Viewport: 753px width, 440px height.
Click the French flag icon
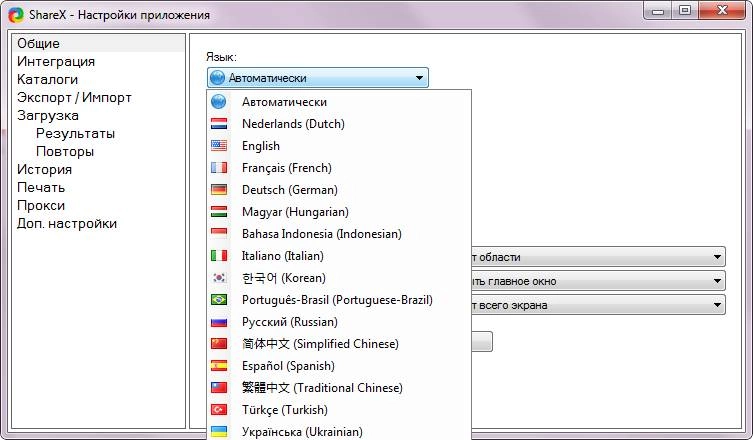[219, 168]
